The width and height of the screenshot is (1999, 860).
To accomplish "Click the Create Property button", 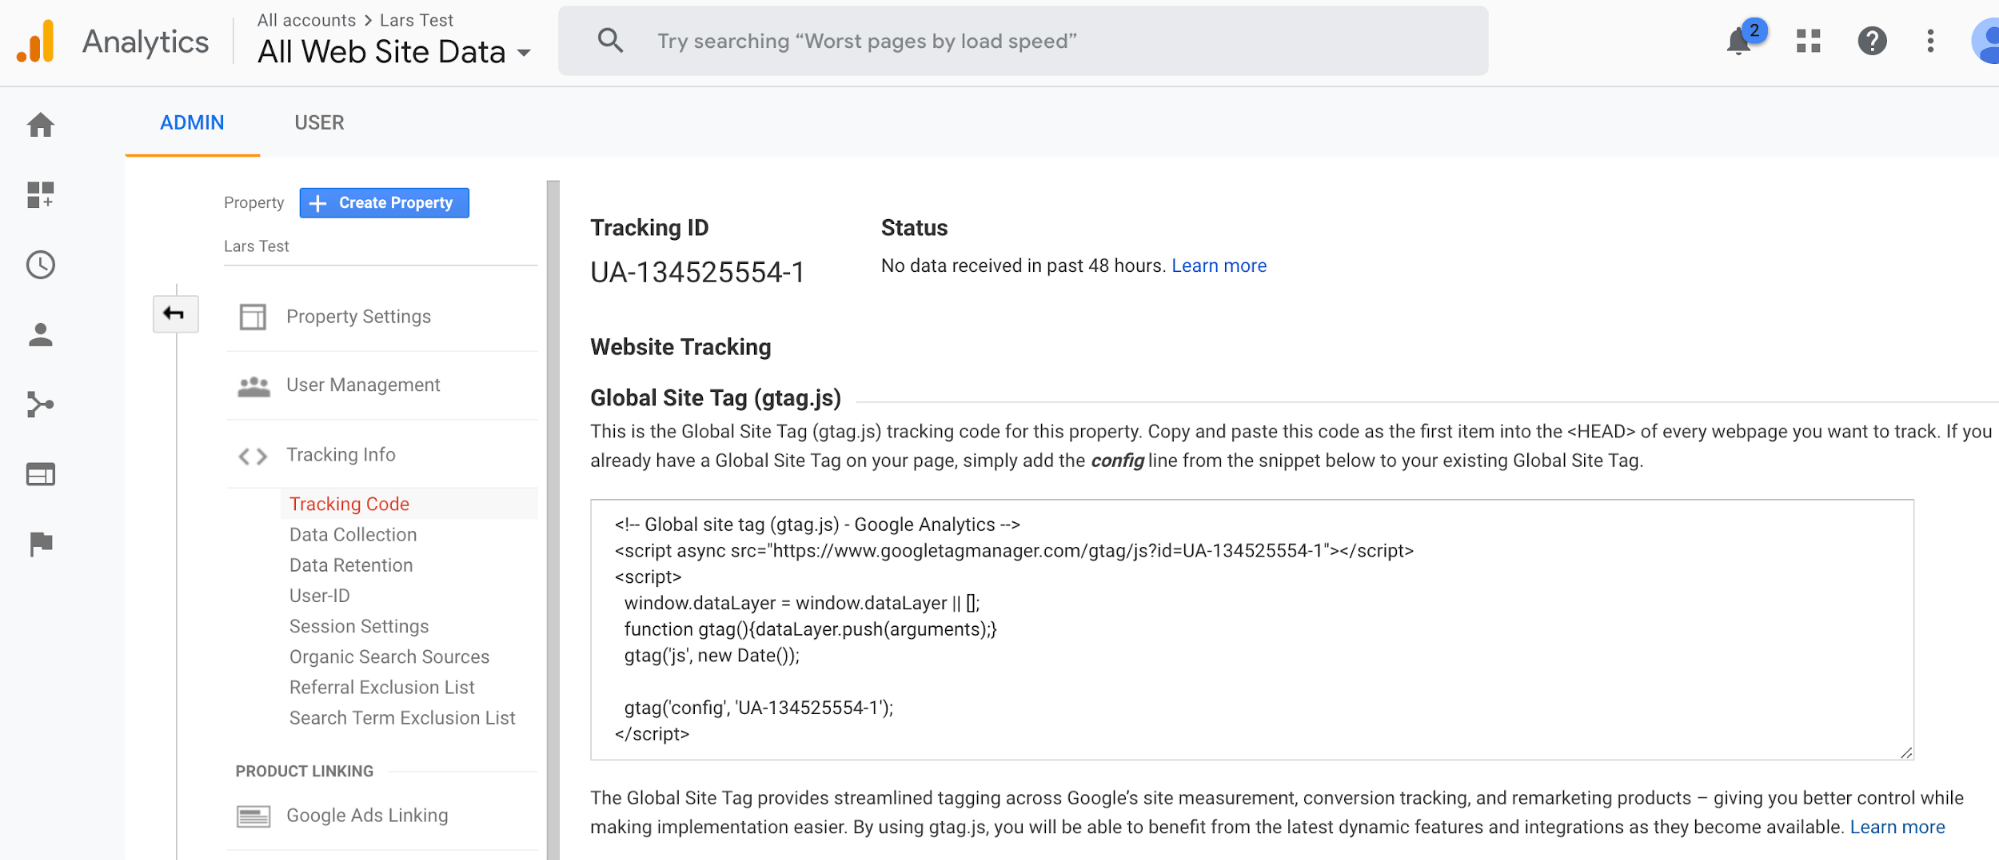I will pos(384,202).
